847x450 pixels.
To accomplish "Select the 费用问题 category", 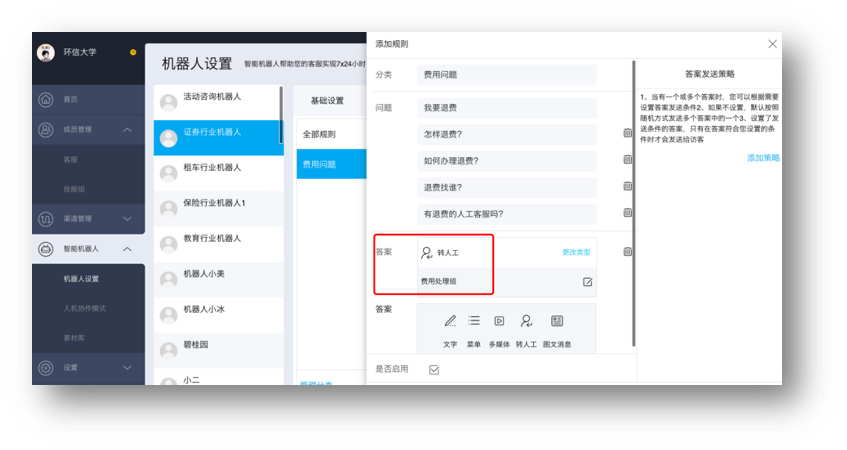I will (331, 164).
